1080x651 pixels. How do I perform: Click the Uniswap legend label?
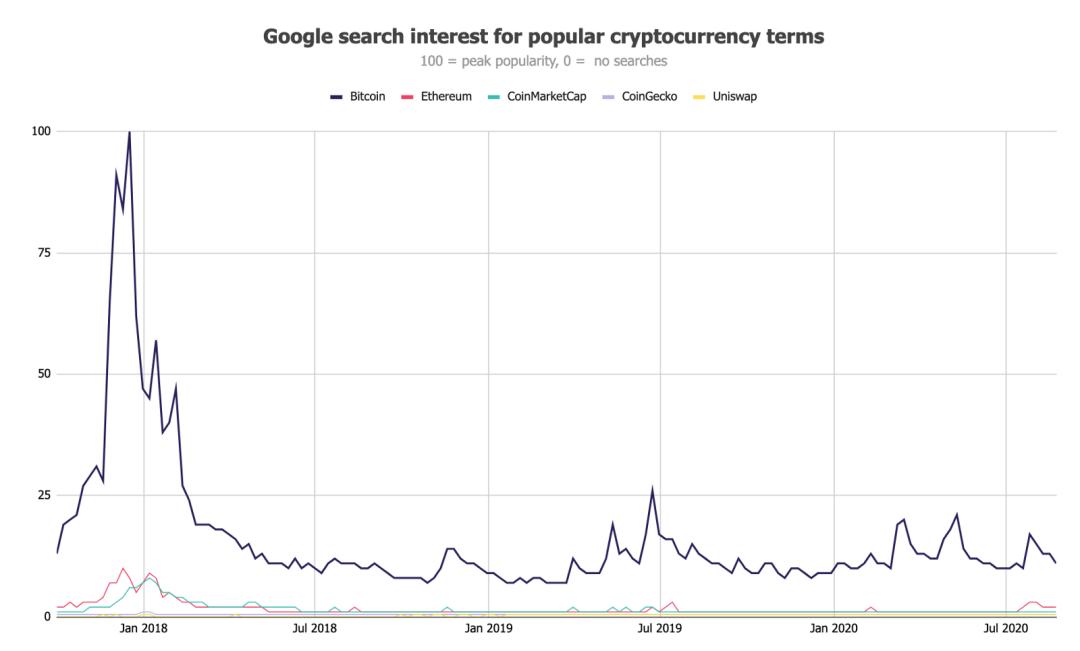click(x=734, y=96)
